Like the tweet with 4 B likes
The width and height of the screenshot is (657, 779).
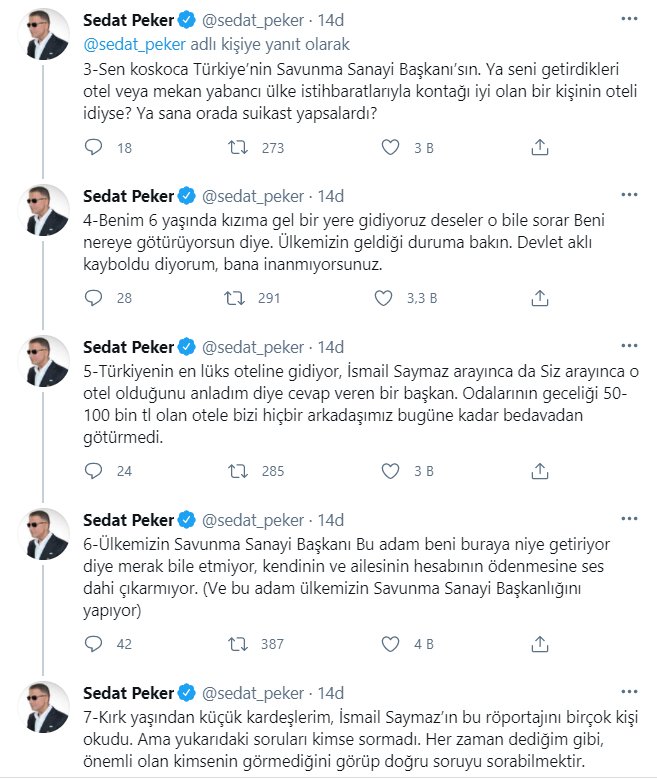(x=392, y=644)
